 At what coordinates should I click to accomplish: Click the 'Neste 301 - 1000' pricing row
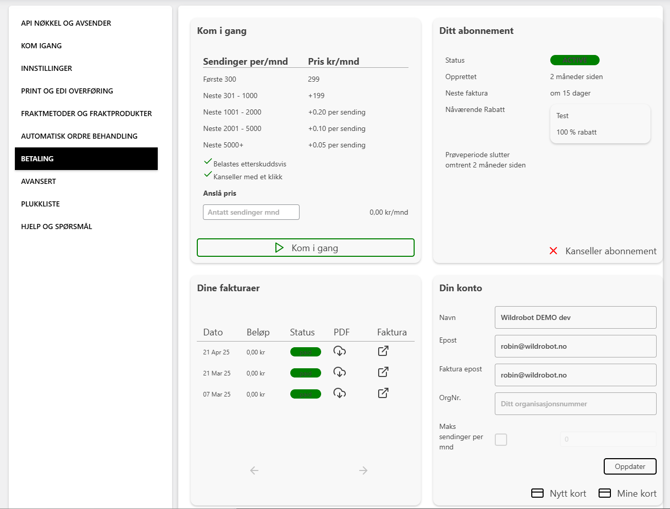[306, 96]
